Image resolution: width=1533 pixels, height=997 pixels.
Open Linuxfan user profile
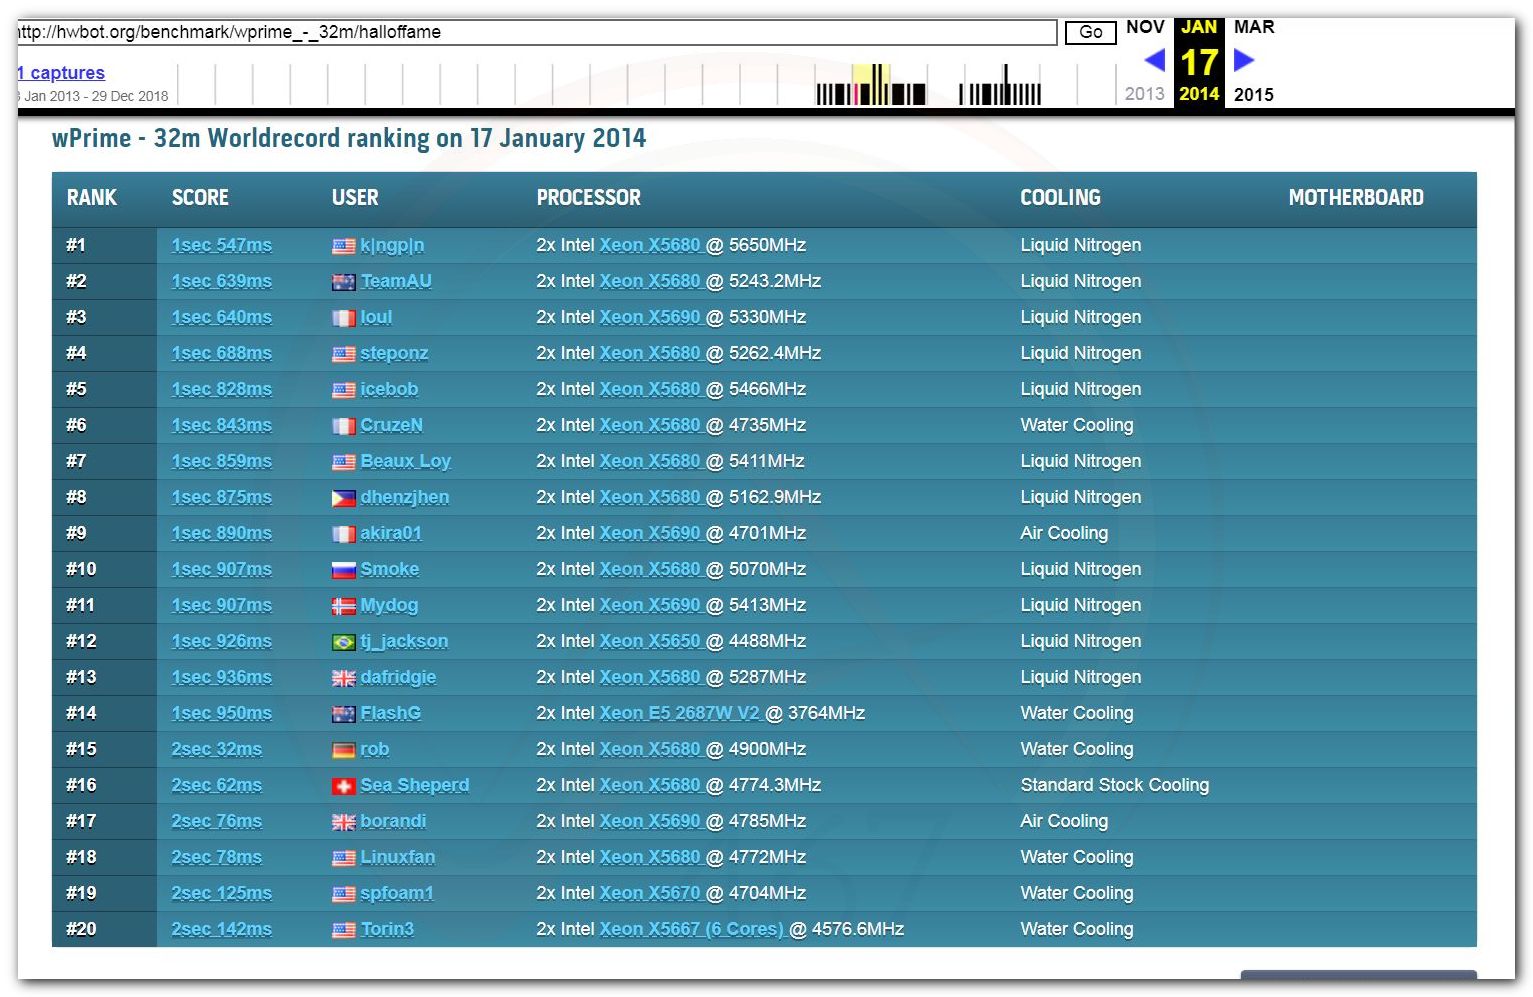tap(397, 857)
